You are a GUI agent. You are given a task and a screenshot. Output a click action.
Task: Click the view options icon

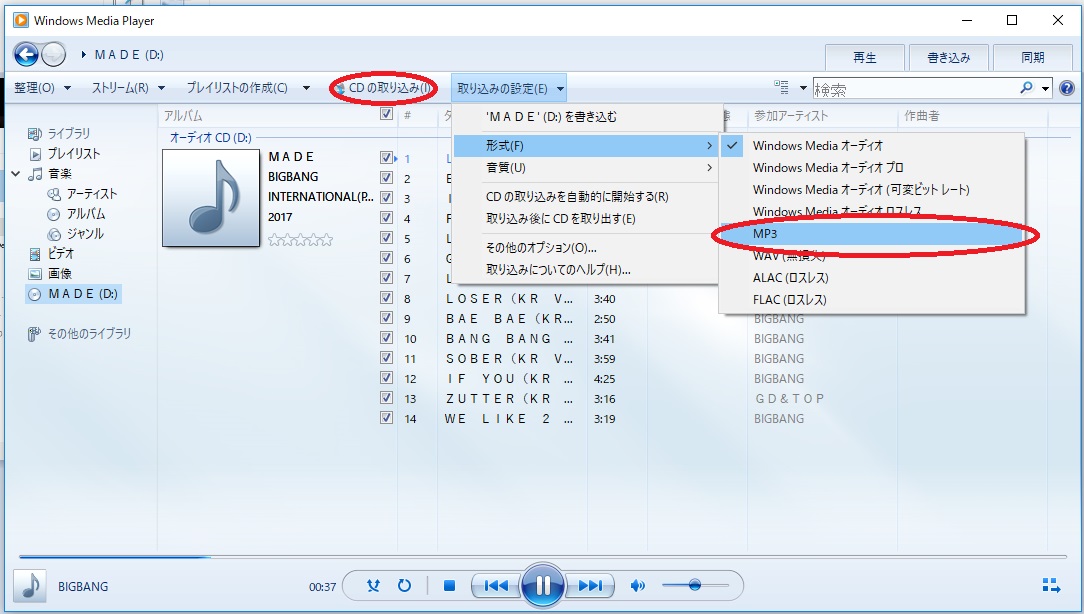coord(781,88)
